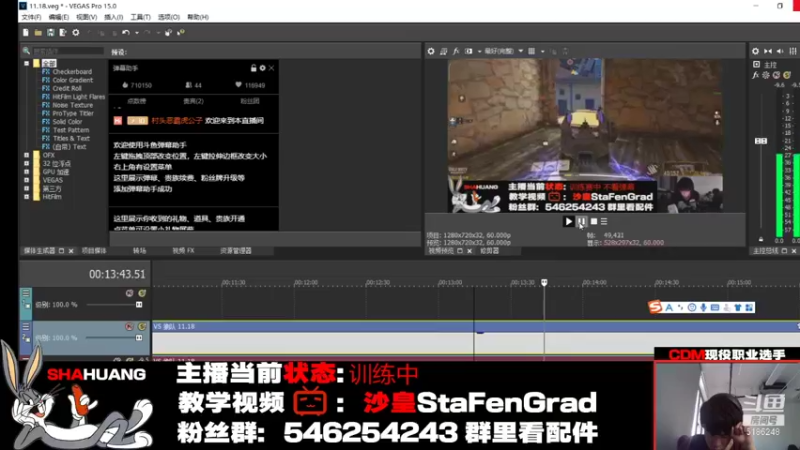The image size is (800, 450).
Task: Switch to 资源管理器 tab
Action: coord(236,251)
